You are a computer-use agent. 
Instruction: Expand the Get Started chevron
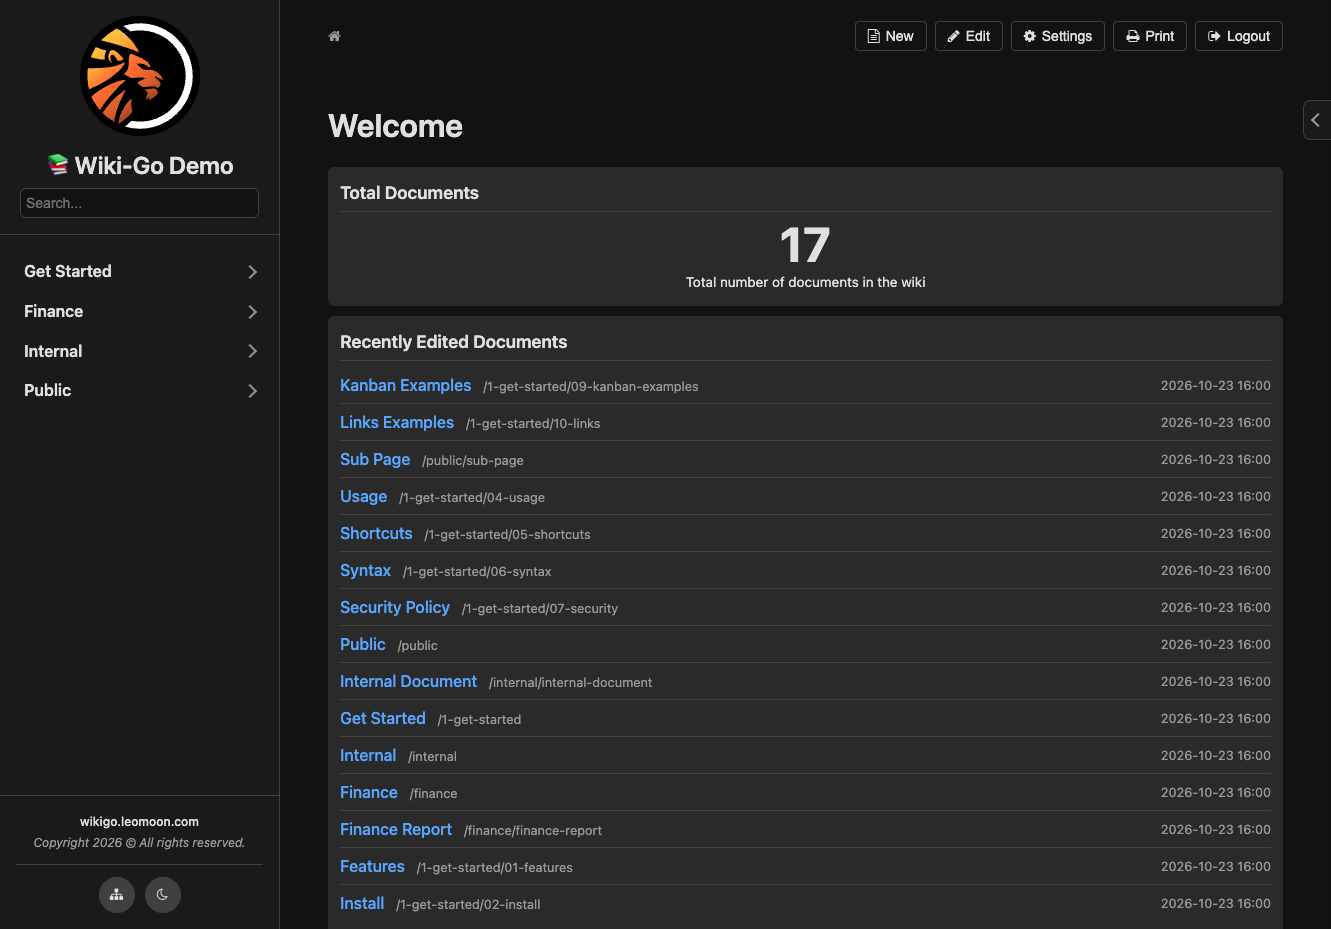(253, 272)
